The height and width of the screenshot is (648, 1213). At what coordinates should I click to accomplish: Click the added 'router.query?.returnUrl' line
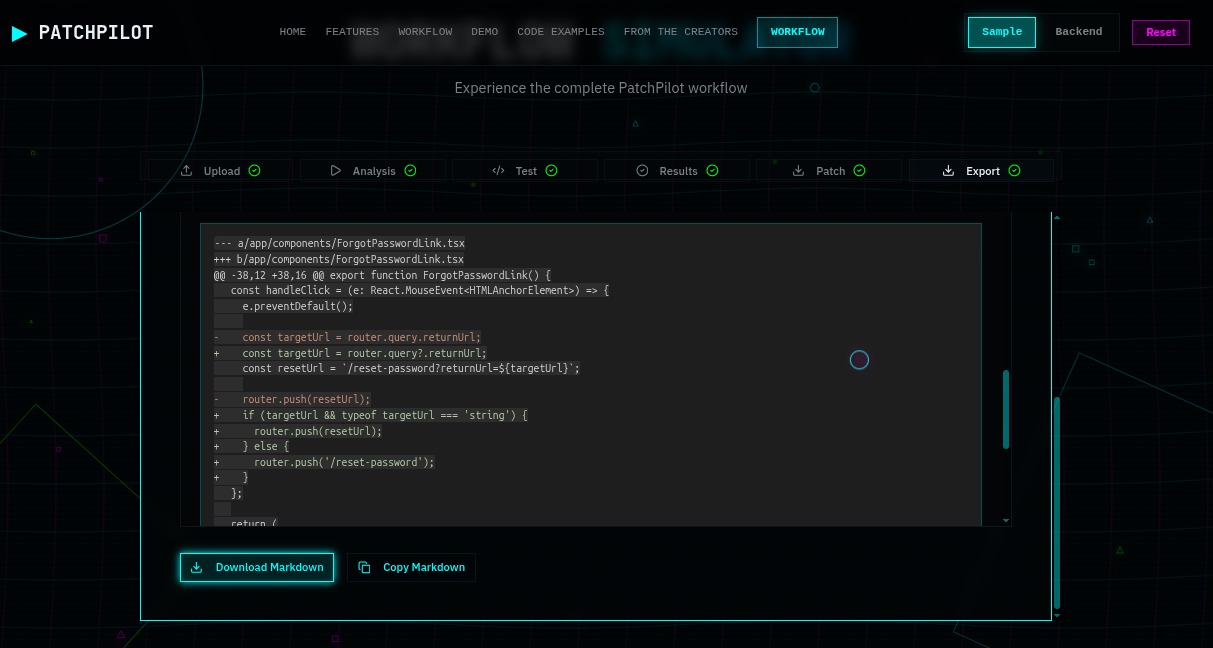tap(350, 353)
